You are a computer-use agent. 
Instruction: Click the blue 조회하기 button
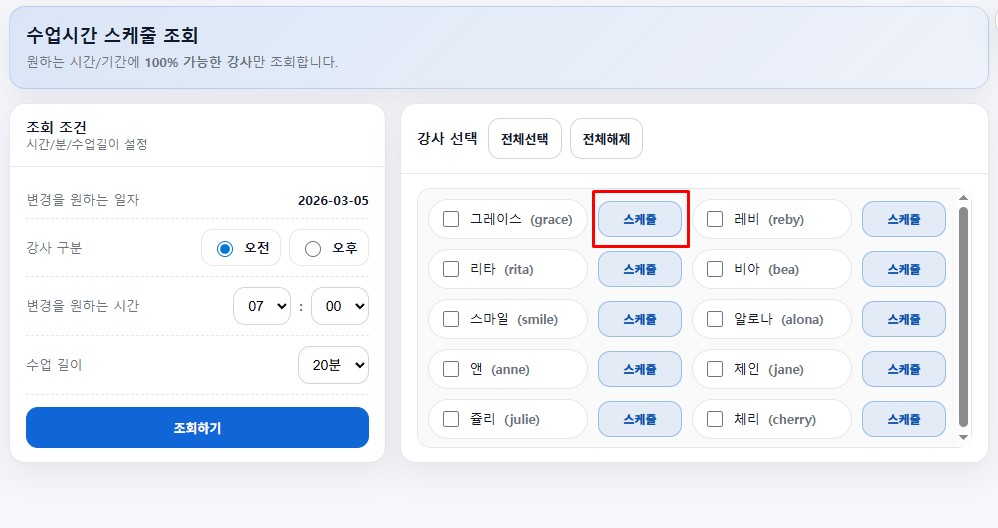click(197, 428)
